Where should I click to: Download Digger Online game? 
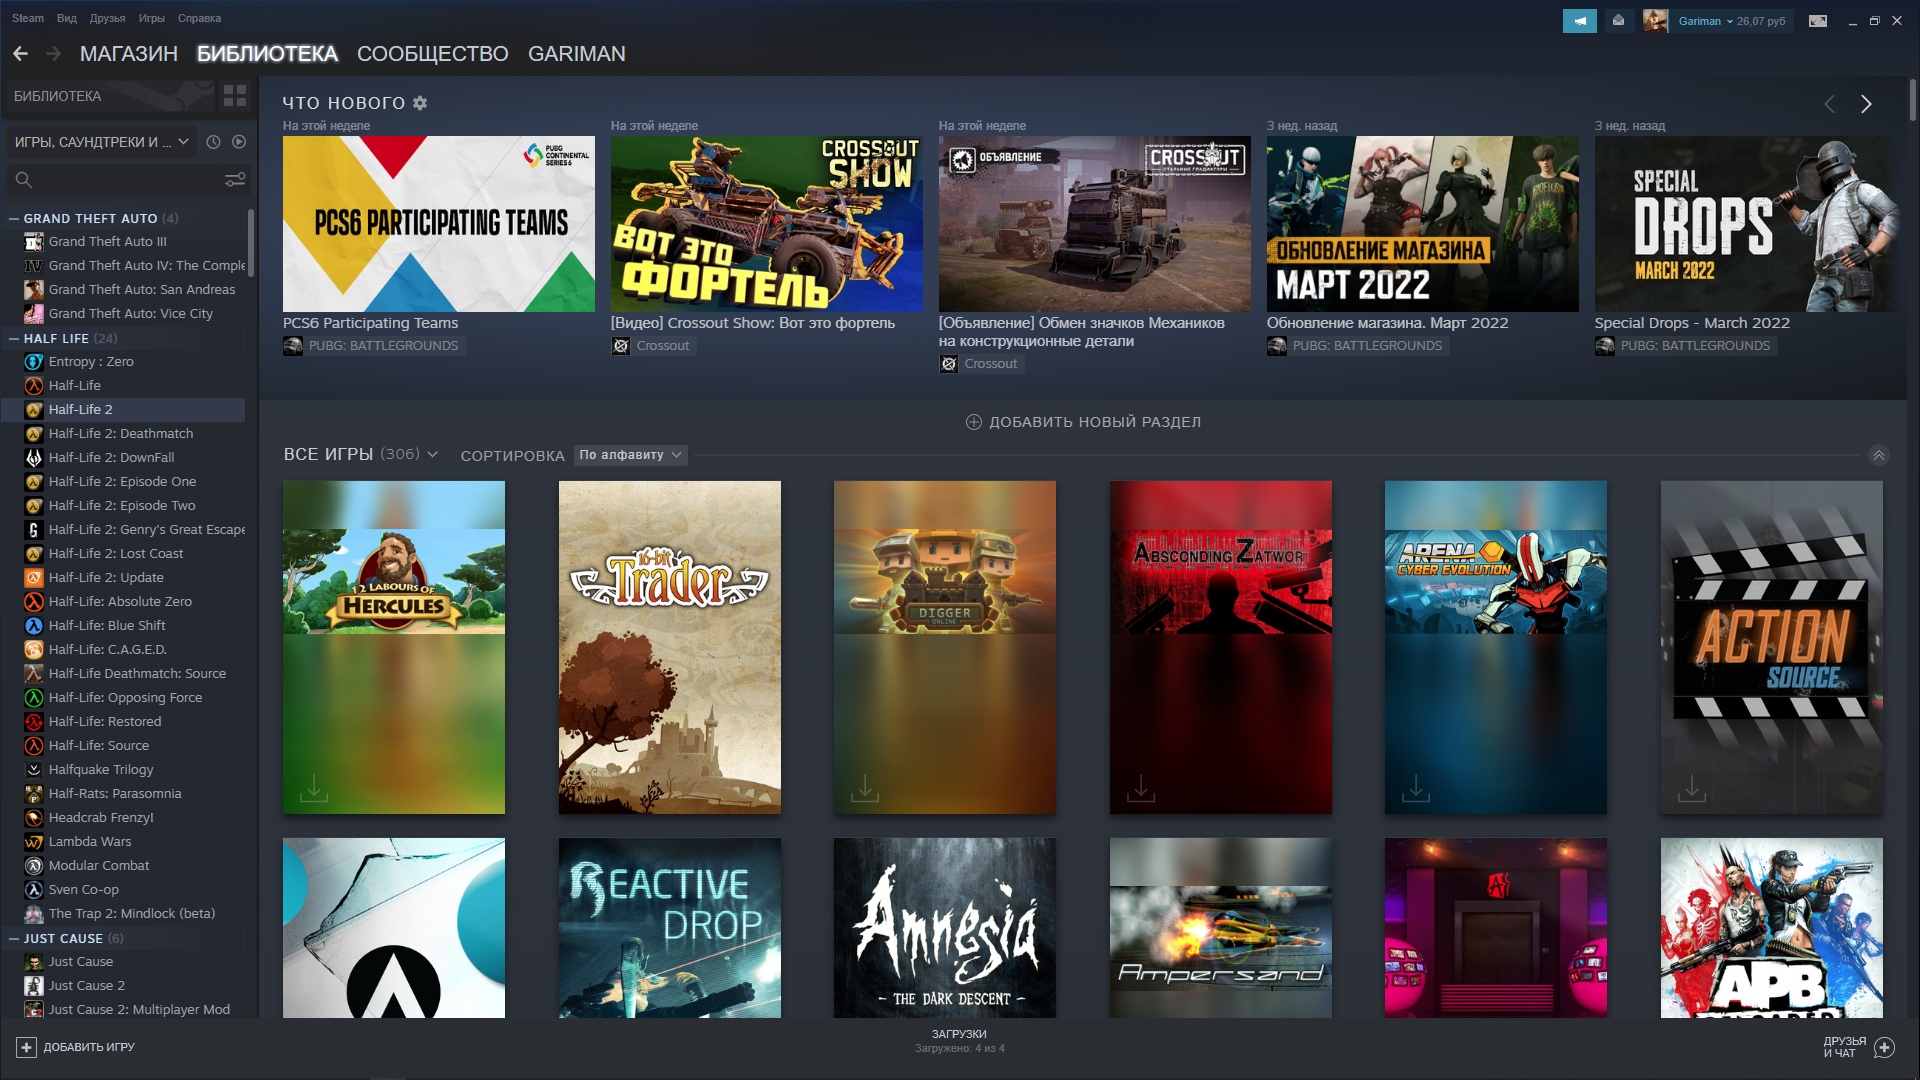[865, 788]
